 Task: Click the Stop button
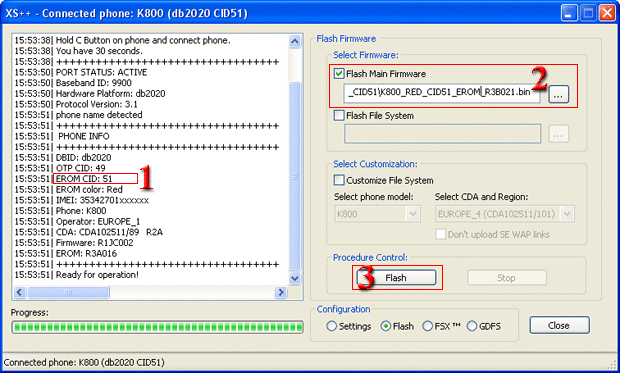click(x=507, y=278)
